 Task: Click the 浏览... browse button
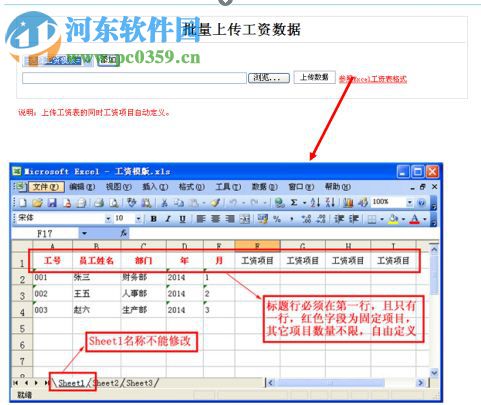pyautogui.click(x=269, y=78)
